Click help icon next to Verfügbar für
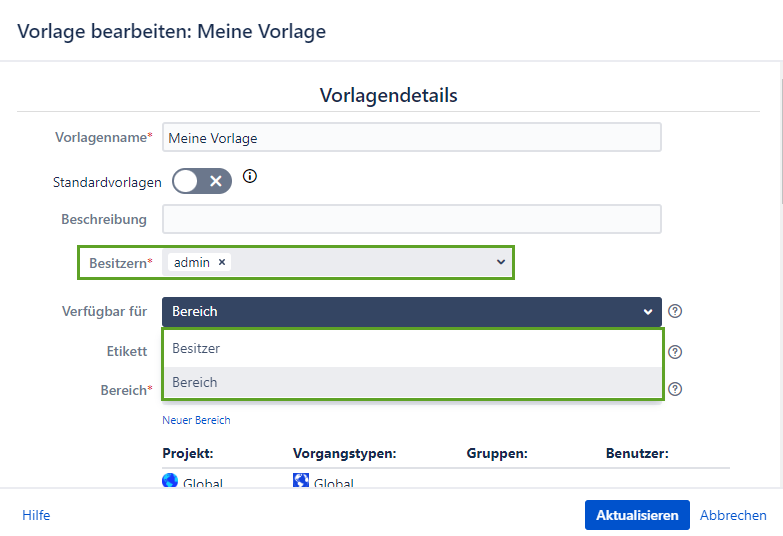Screen dimensions: 783x536 (675, 311)
